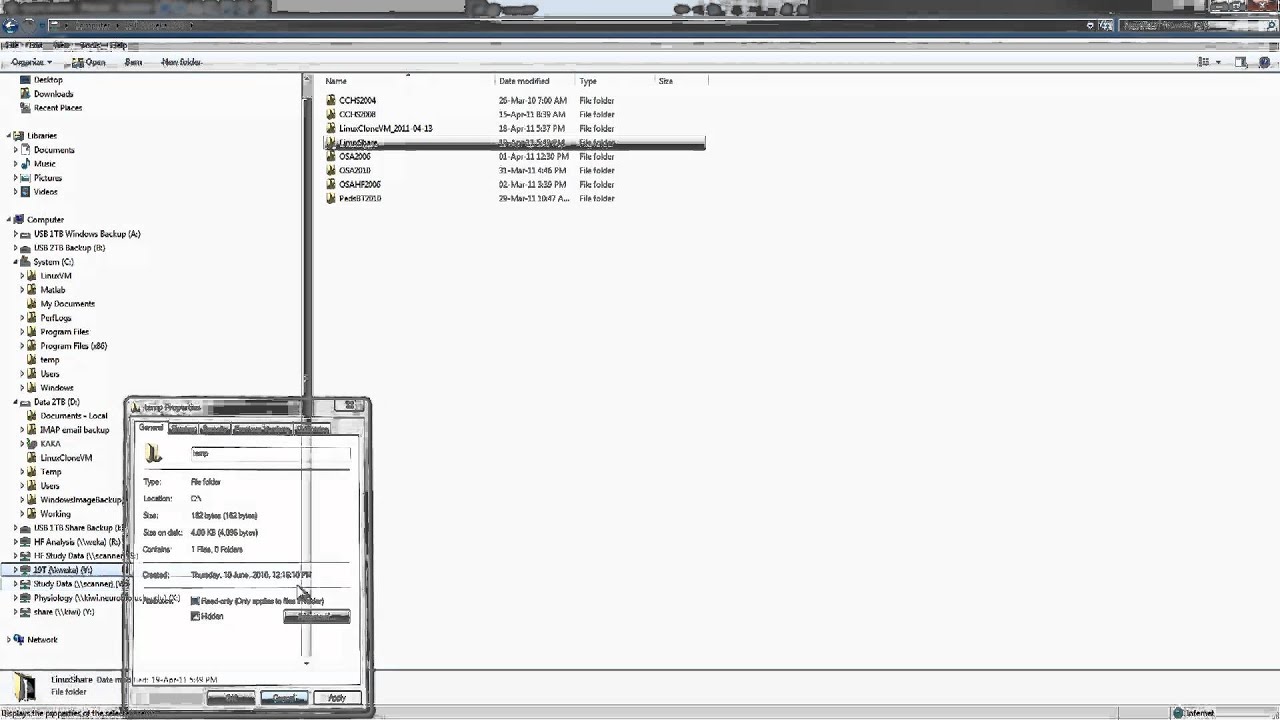Image resolution: width=1280 pixels, height=720 pixels.
Task: Click the Music library icon
Action: click(25, 164)
